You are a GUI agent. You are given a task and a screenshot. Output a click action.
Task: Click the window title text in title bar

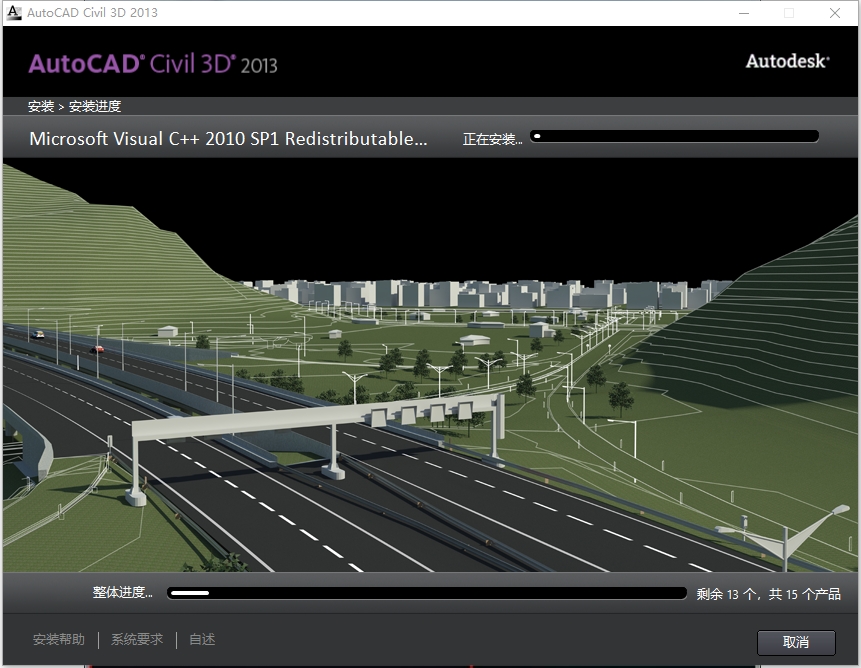pos(92,13)
